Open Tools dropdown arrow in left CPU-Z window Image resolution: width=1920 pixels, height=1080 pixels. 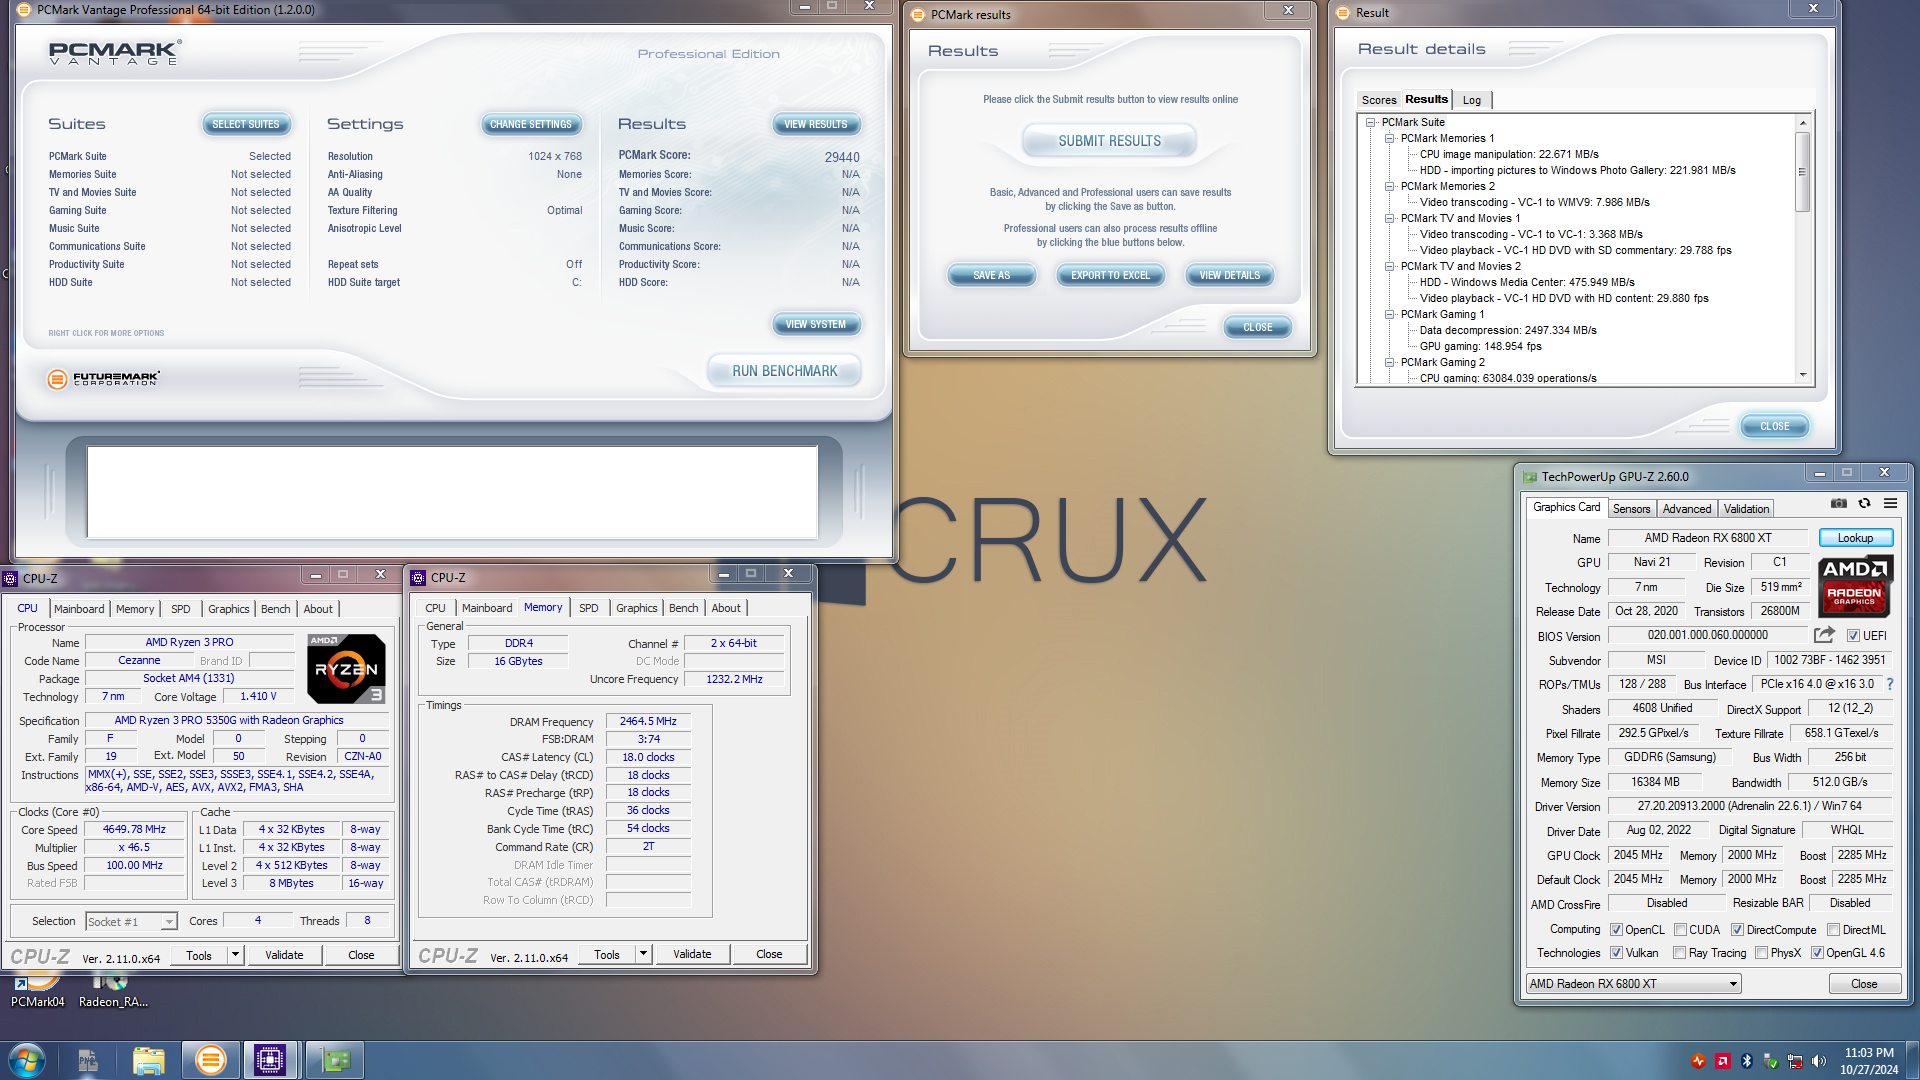pyautogui.click(x=235, y=955)
